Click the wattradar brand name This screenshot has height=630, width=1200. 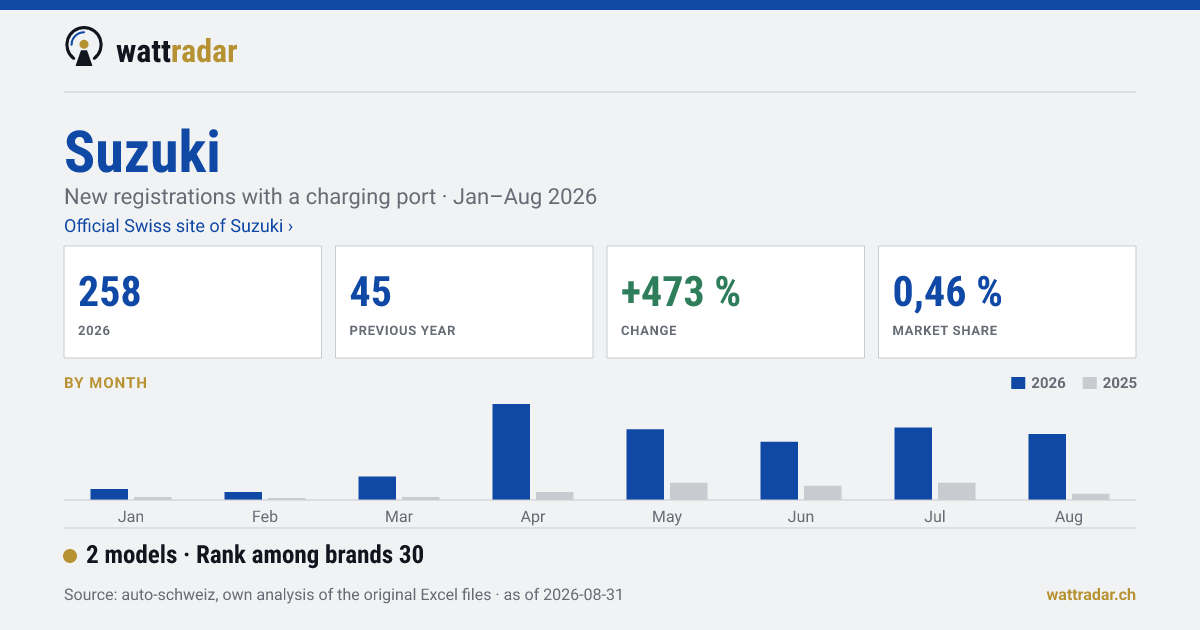coord(177,50)
